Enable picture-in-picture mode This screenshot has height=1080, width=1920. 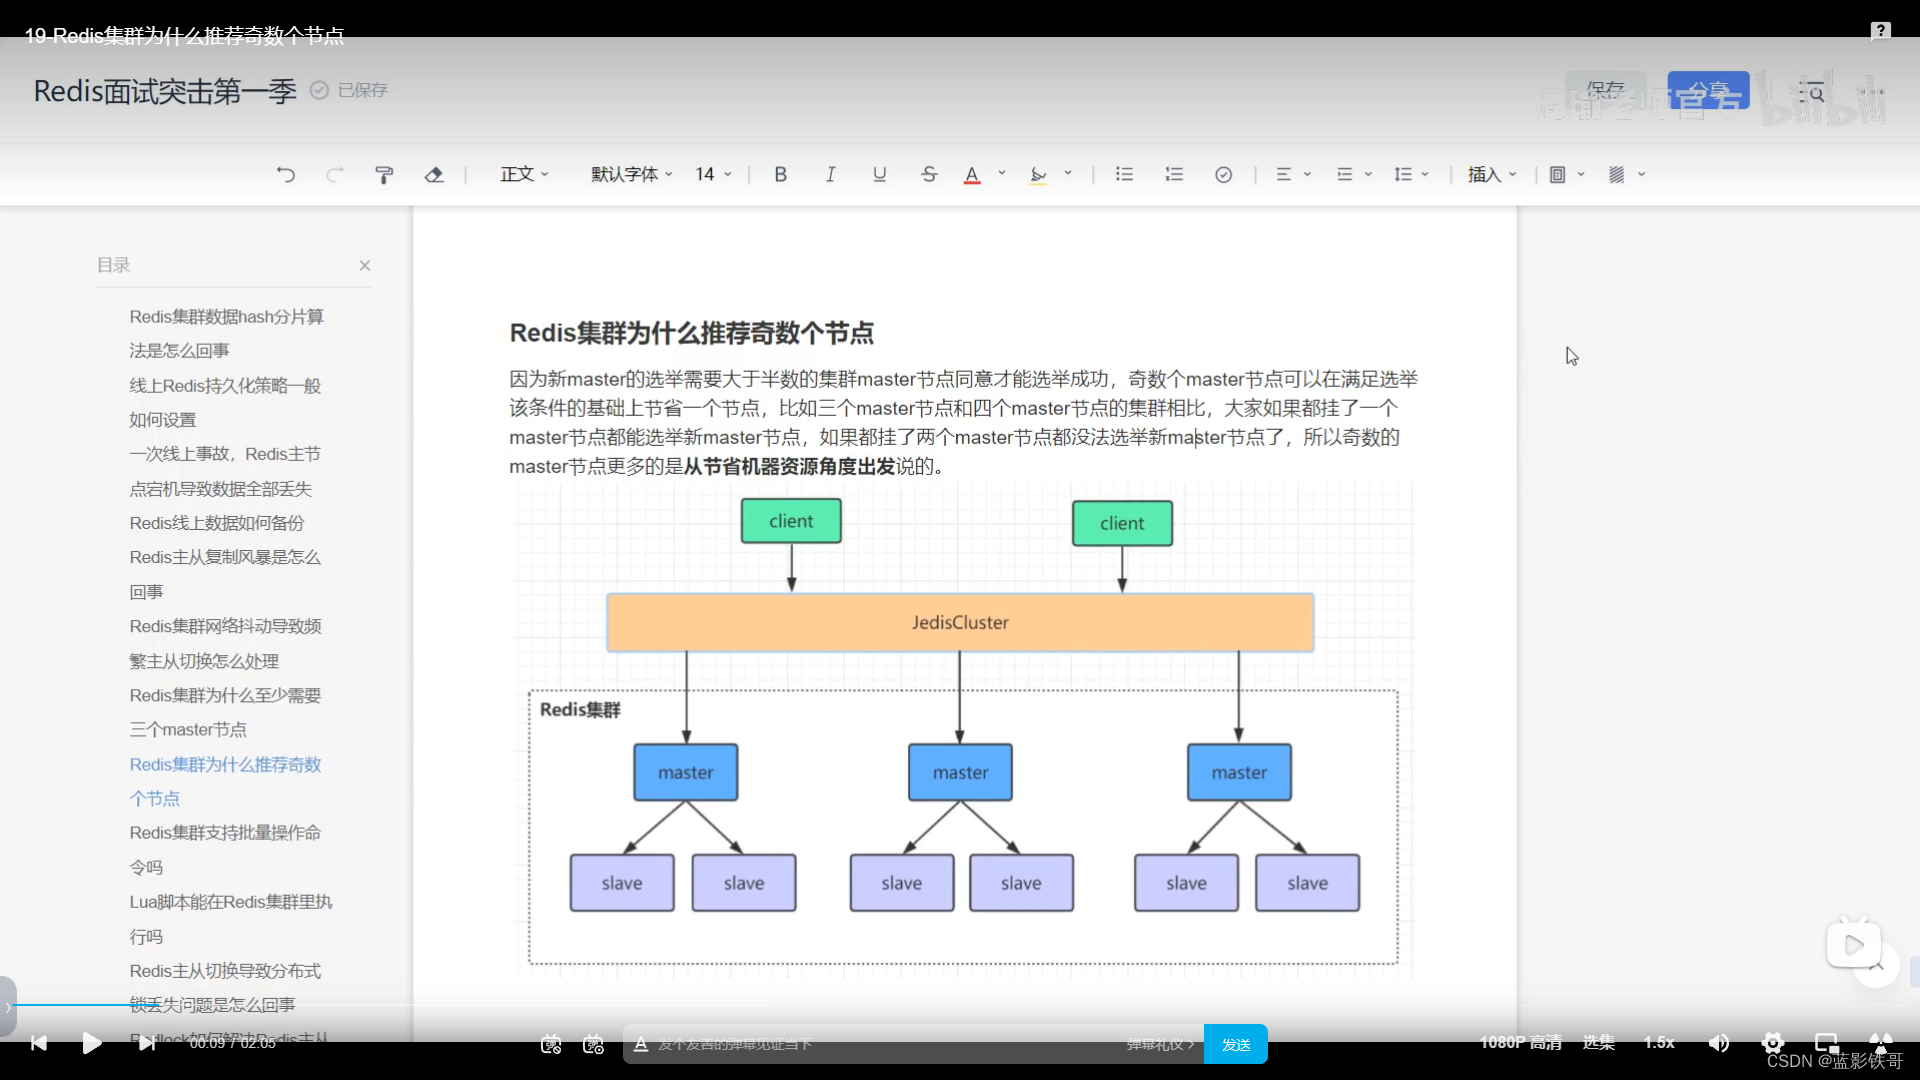[1827, 1043]
